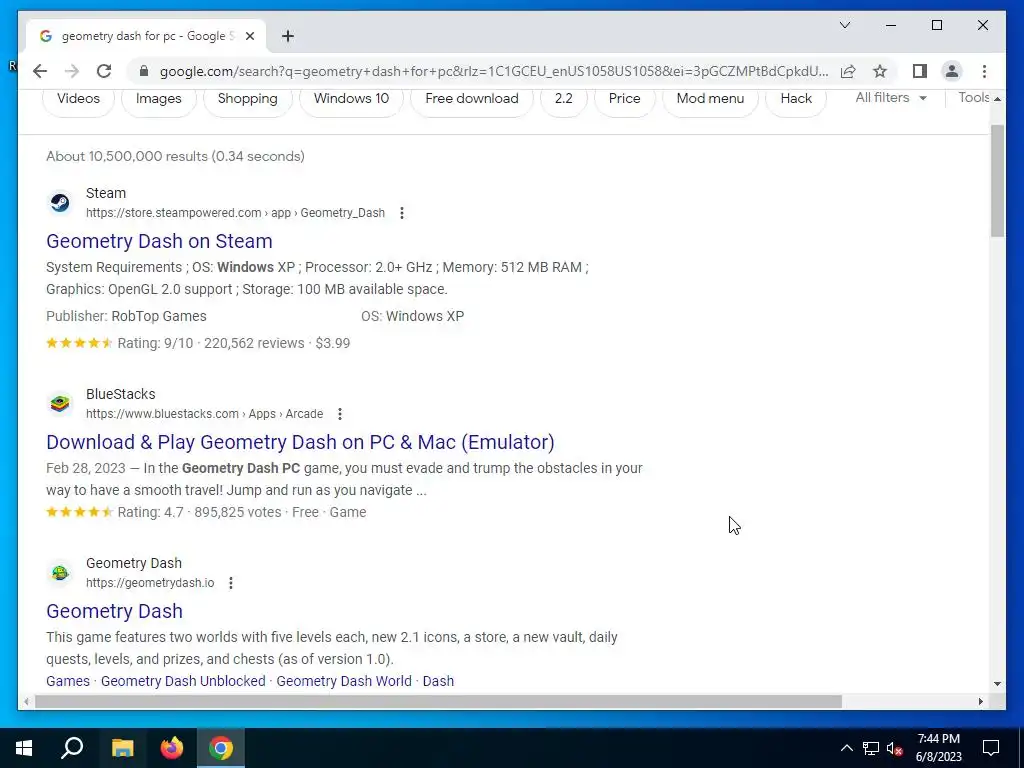
Task: Open the Dash sitelink
Action: [438, 681]
